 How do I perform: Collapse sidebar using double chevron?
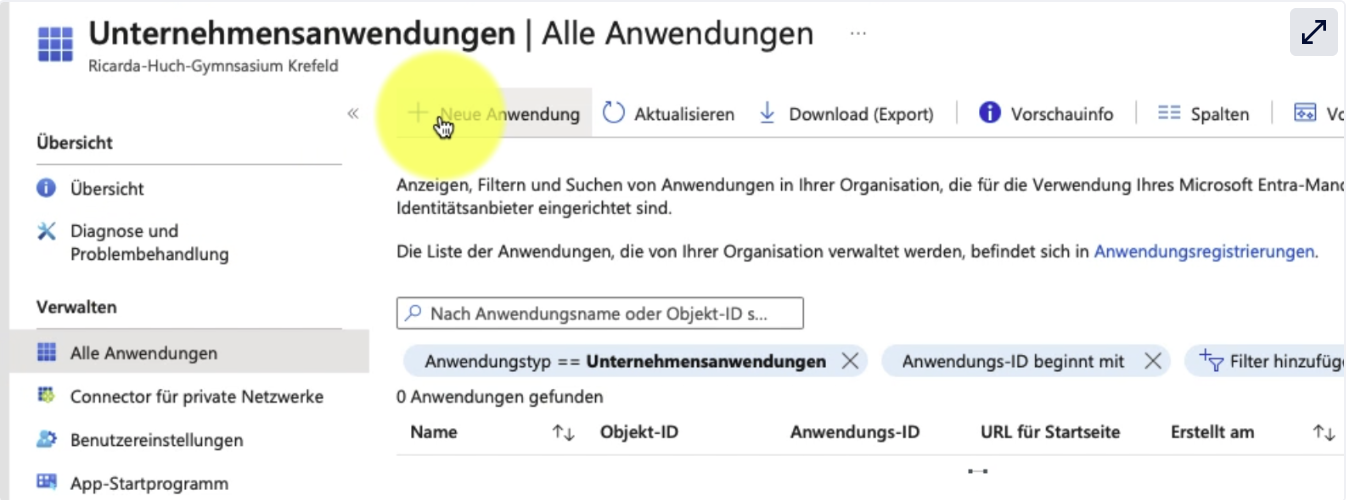(353, 113)
